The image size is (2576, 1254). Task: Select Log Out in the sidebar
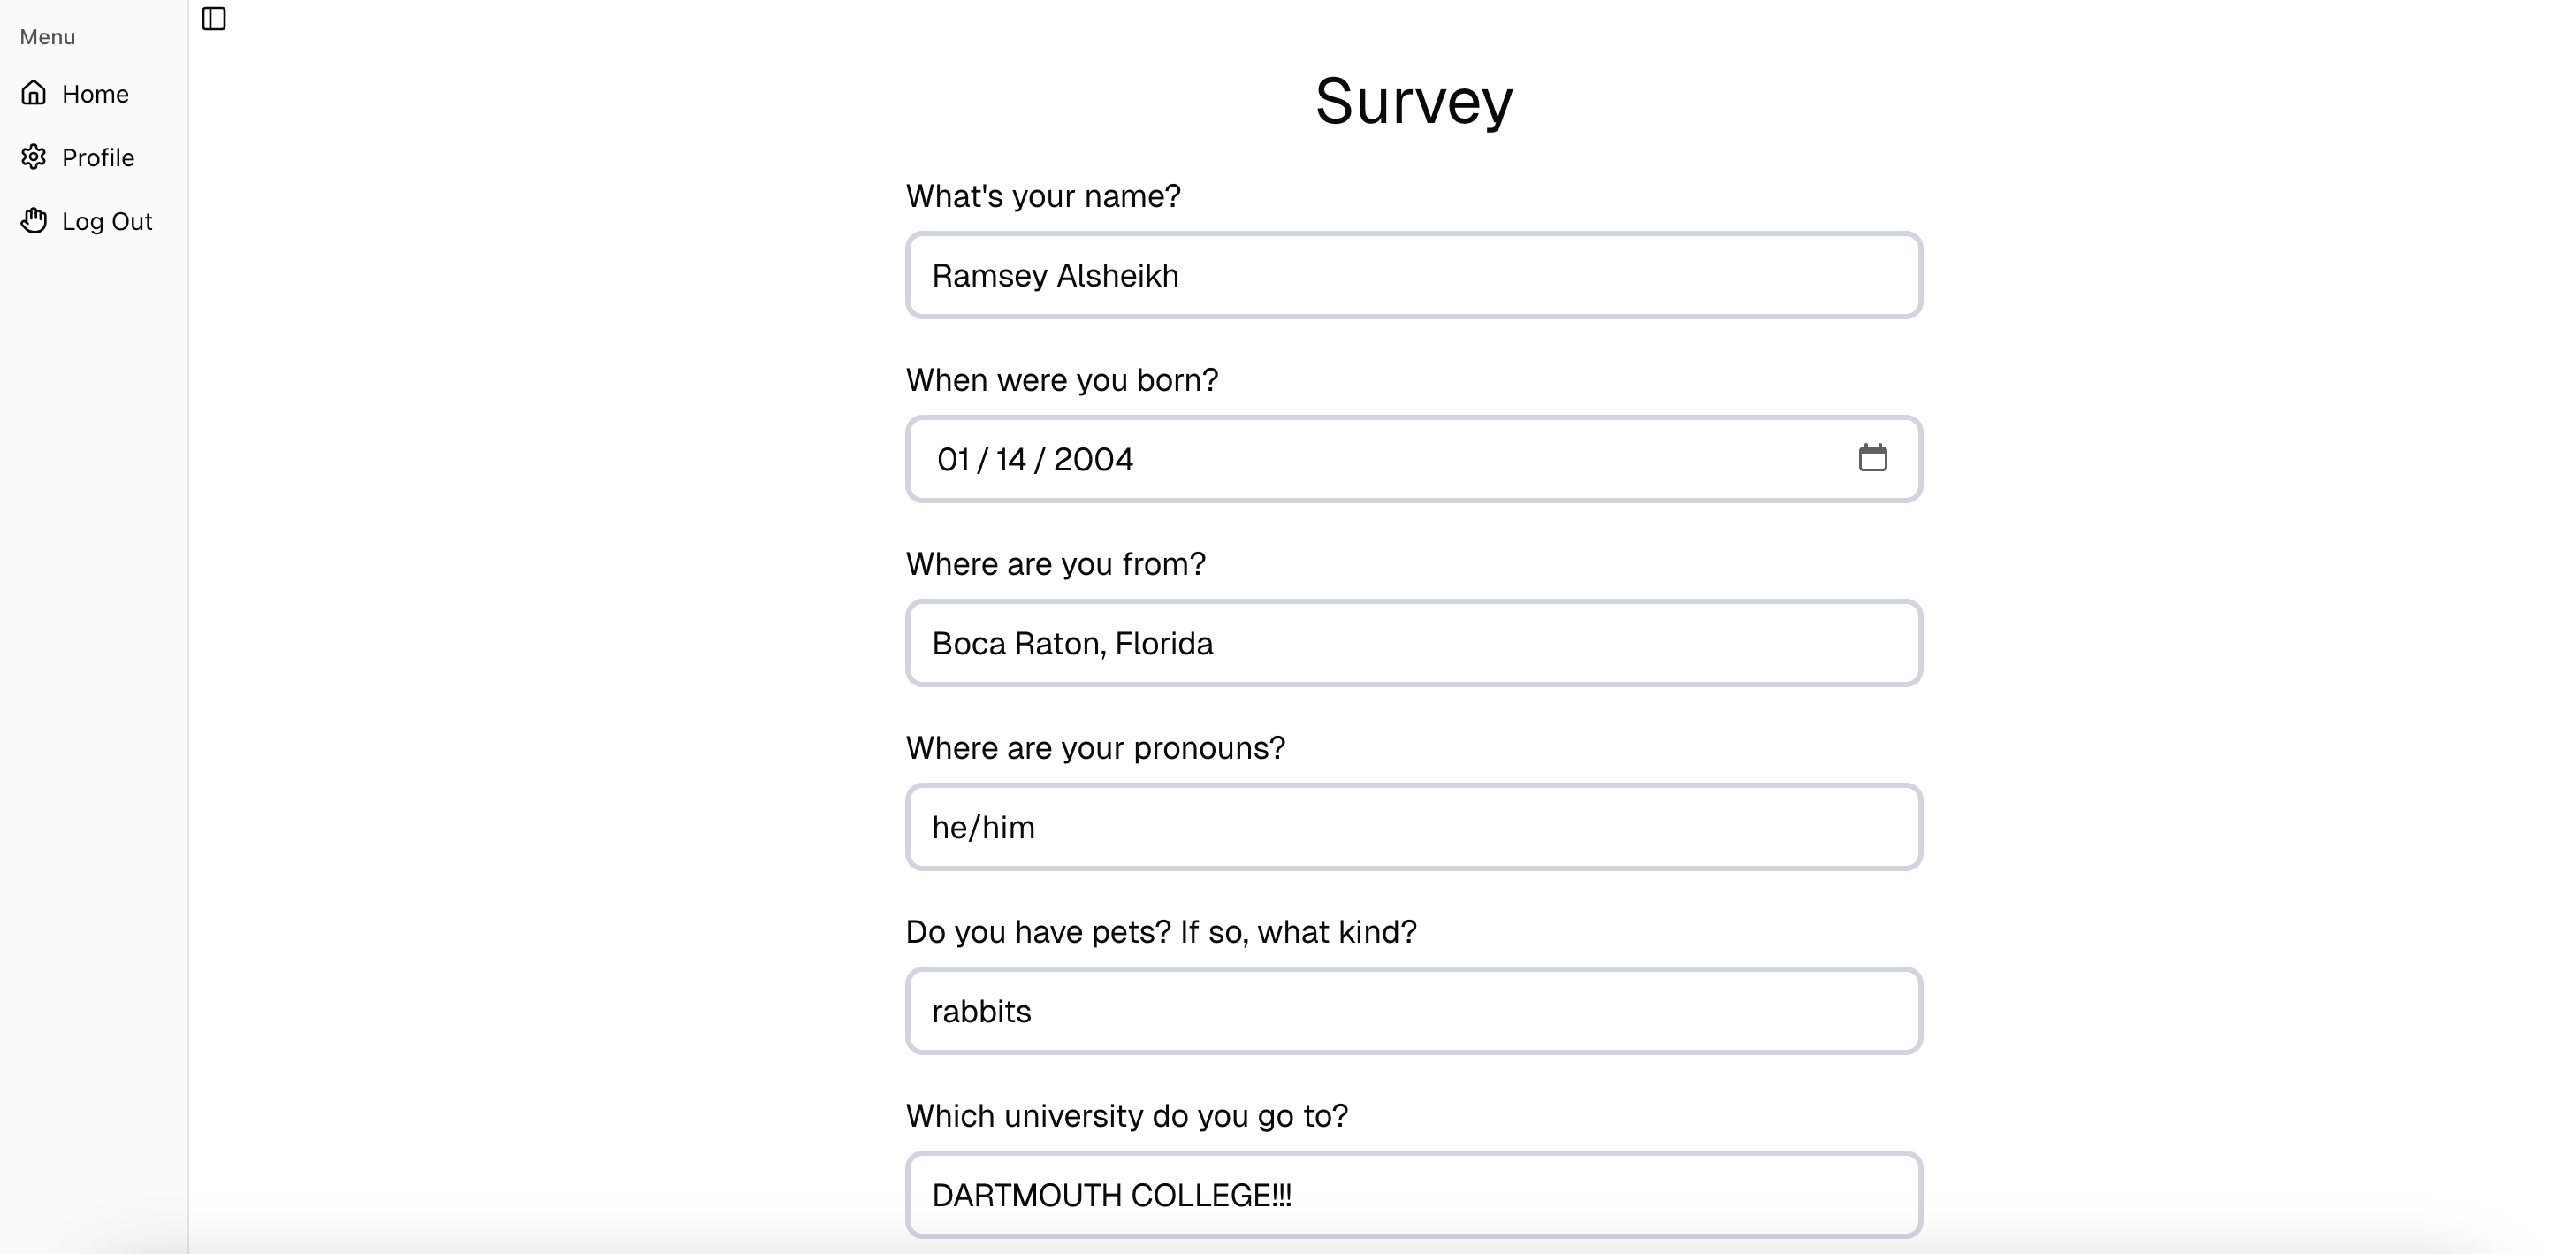107,222
